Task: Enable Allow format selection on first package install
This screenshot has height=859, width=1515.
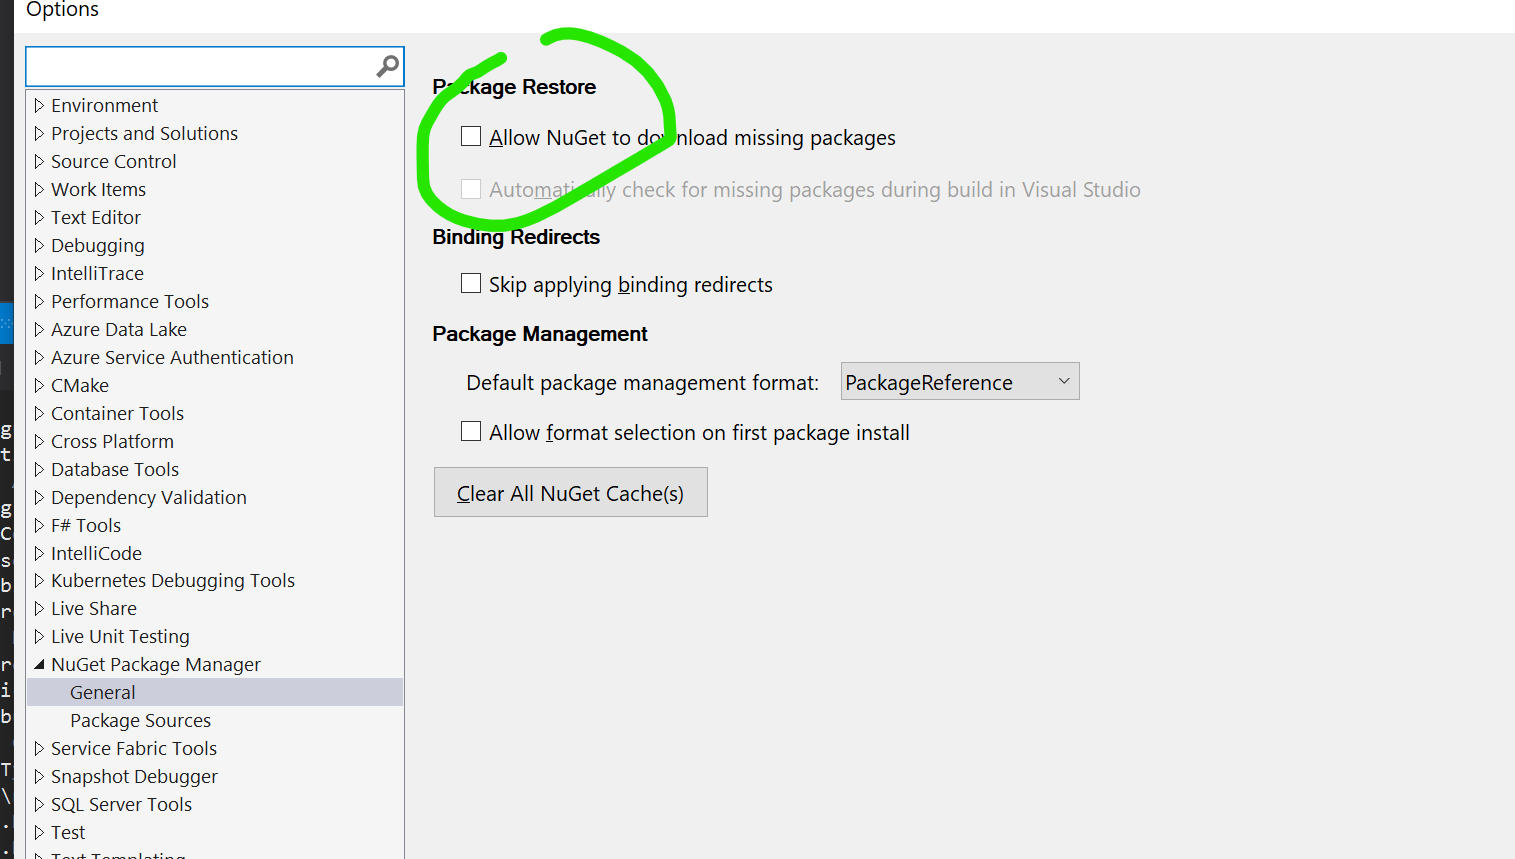Action: point(471,431)
